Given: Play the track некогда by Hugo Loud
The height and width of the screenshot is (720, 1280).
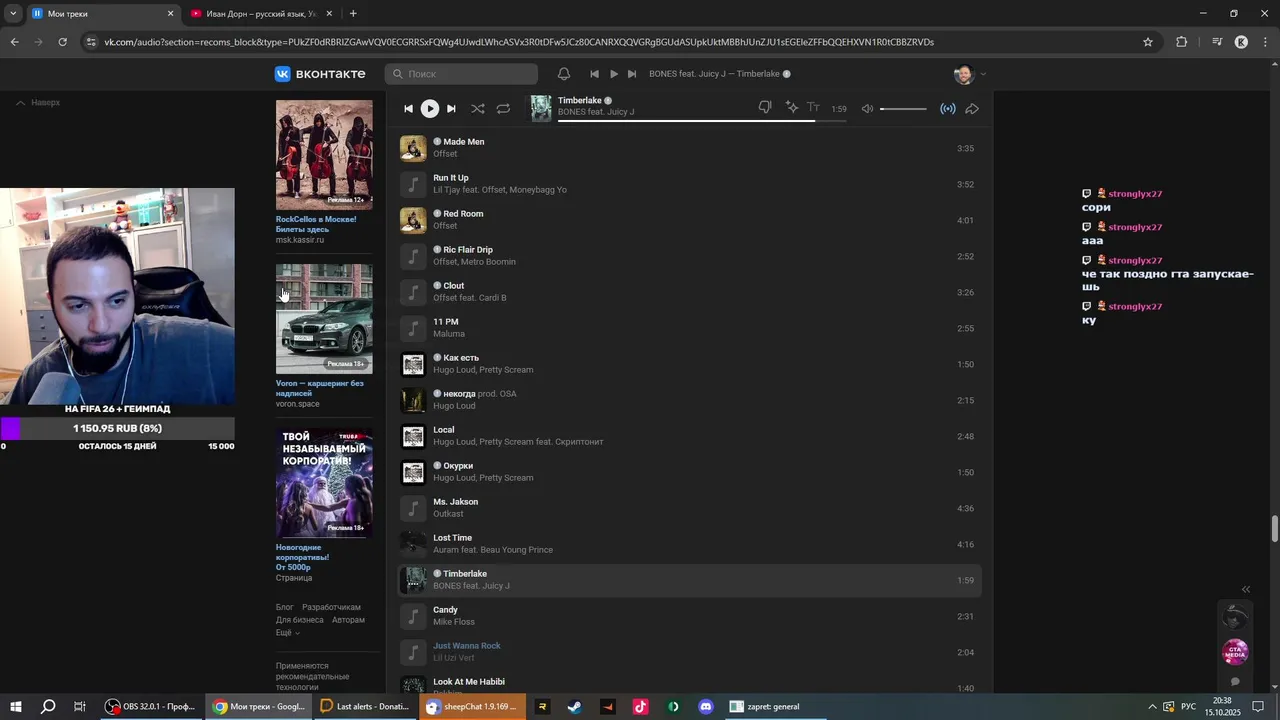Looking at the screenshot, I should [x=690, y=400].
